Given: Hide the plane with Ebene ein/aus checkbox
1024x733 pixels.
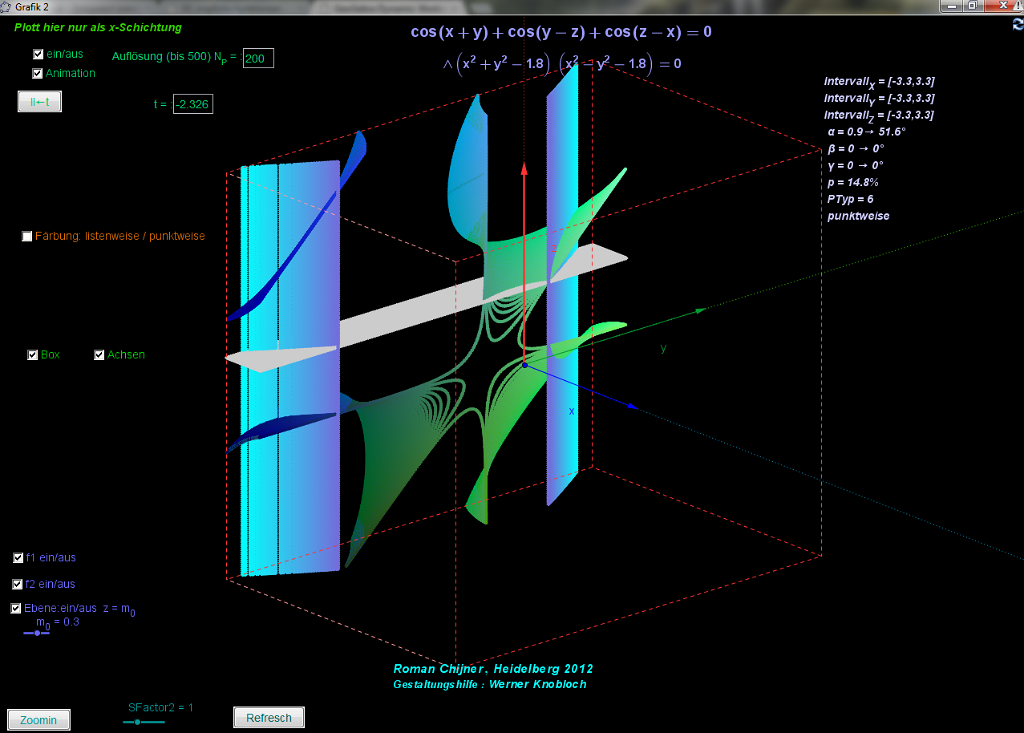Looking at the screenshot, I should point(16,608).
